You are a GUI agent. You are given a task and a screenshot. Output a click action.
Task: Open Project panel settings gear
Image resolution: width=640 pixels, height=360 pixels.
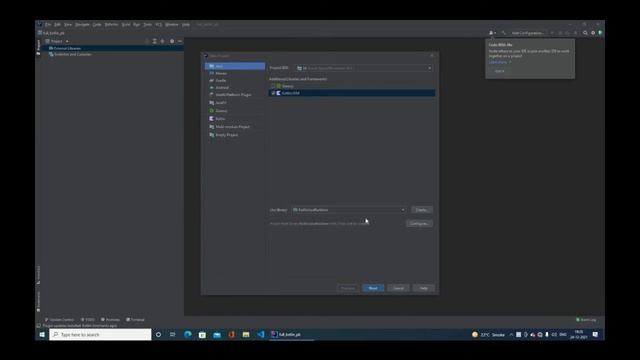(x=172, y=41)
